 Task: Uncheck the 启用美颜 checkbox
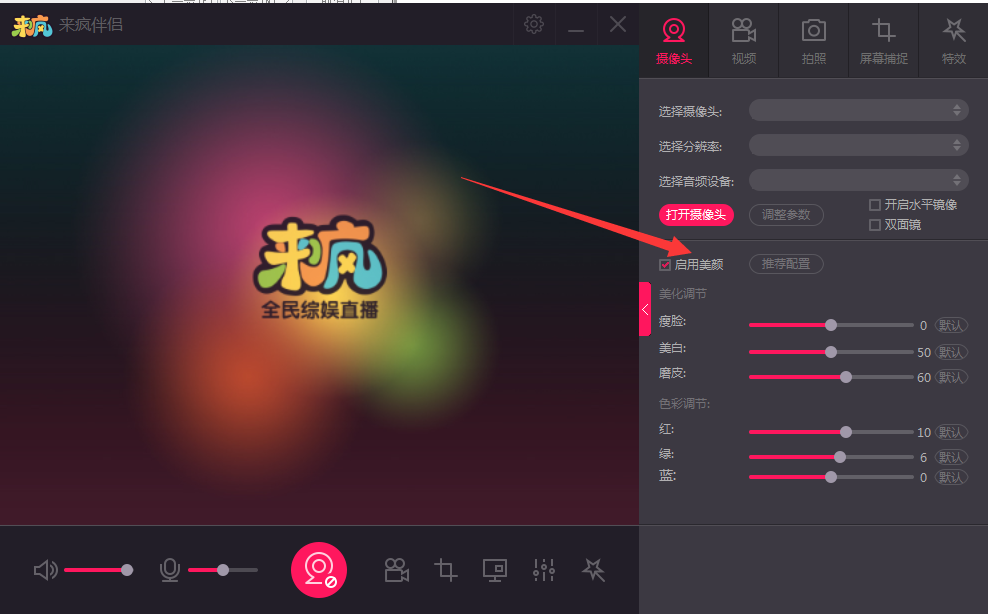pos(665,265)
